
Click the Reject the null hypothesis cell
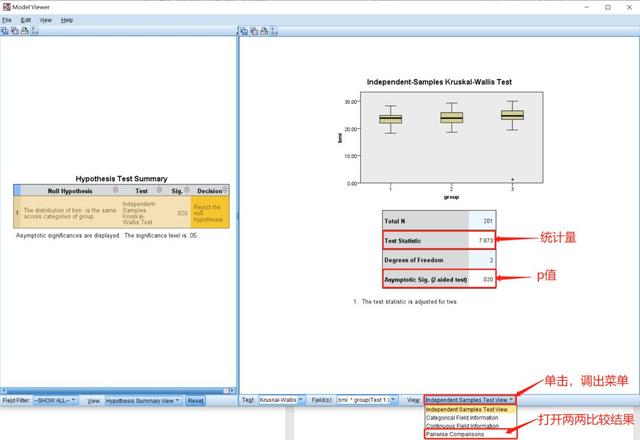tap(209, 213)
